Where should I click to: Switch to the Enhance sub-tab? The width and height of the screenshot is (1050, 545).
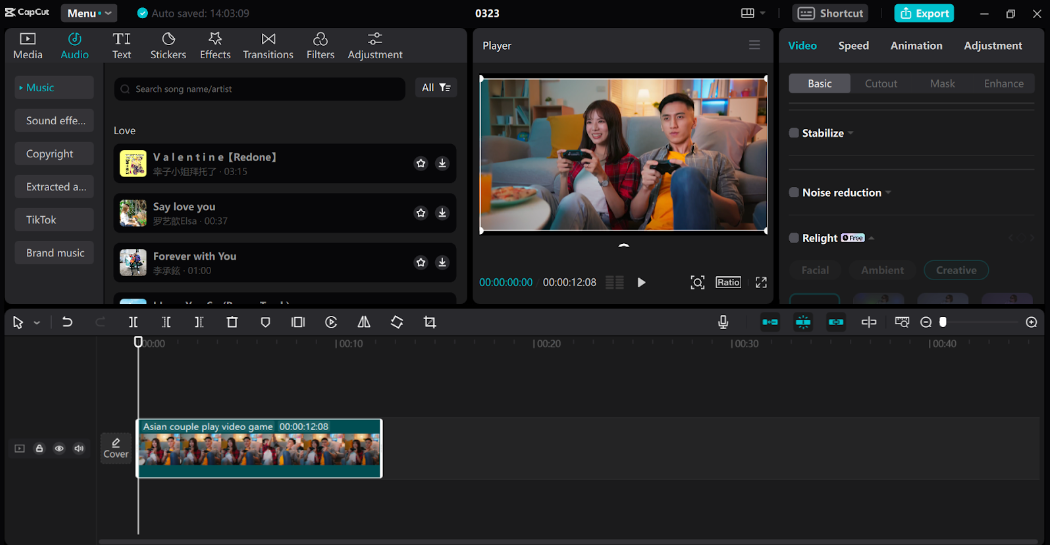(1003, 84)
